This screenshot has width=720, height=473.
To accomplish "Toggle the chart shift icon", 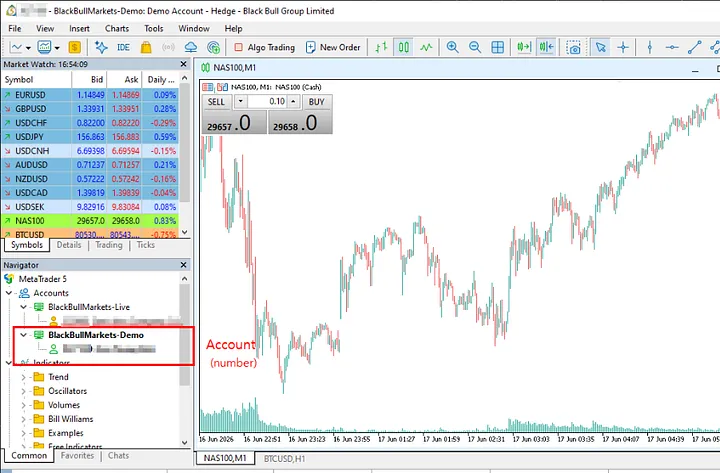I will [x=546, y=47].
